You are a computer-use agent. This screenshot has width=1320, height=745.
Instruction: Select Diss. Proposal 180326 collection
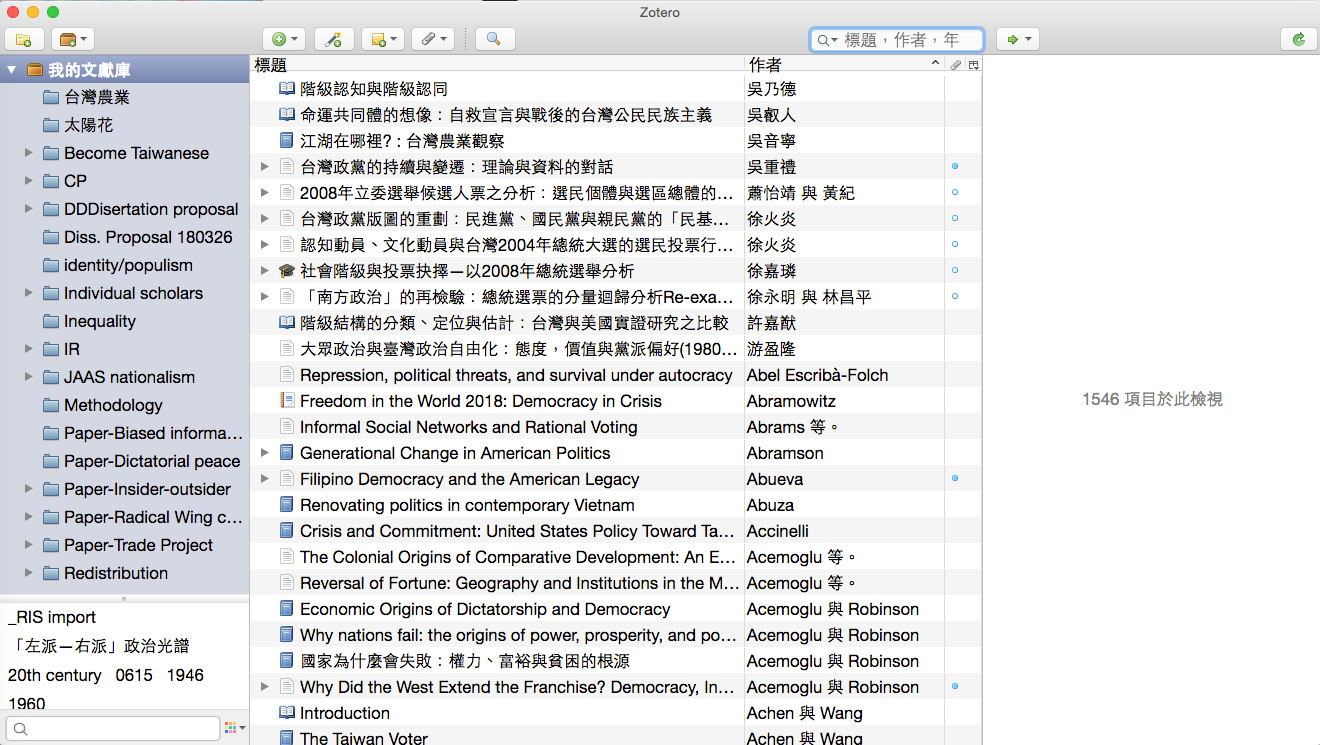tap(148, 237)
